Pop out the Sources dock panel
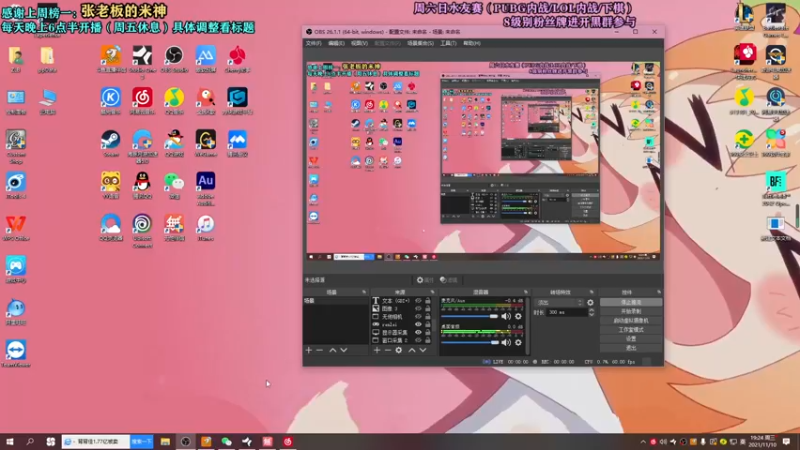 pos(432,292)
